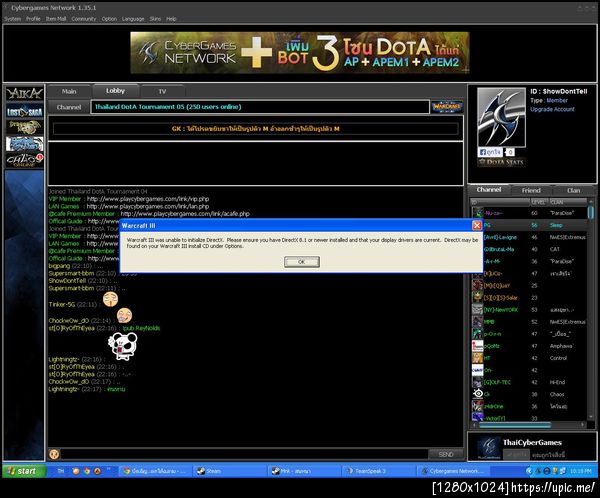Close the Warcraft III error dialog
600x498 pixels.
(477, 225)
